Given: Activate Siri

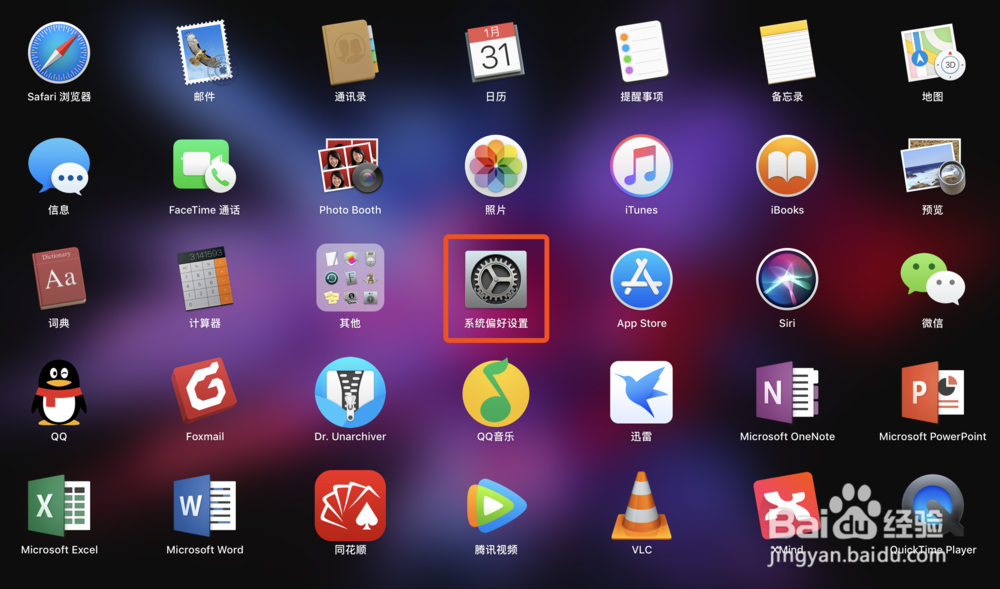Looking at the screenshot, I should [x=787, y=280].
